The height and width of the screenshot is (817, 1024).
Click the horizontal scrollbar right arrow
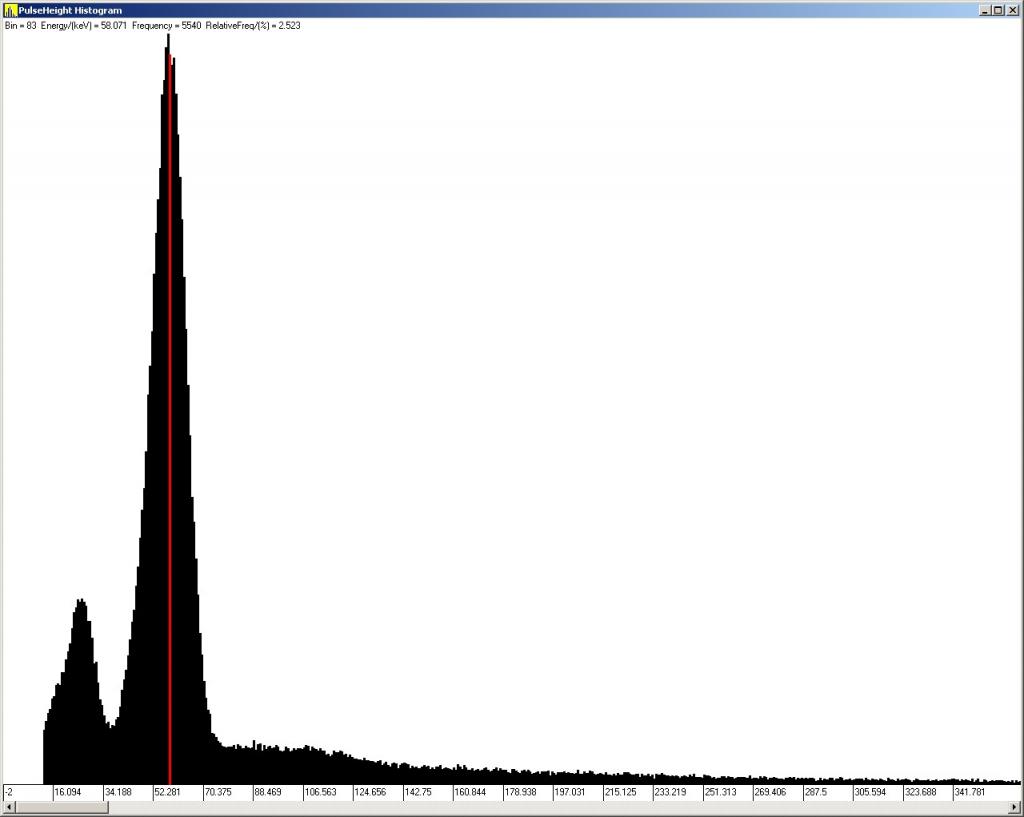tap(1014, 807)
